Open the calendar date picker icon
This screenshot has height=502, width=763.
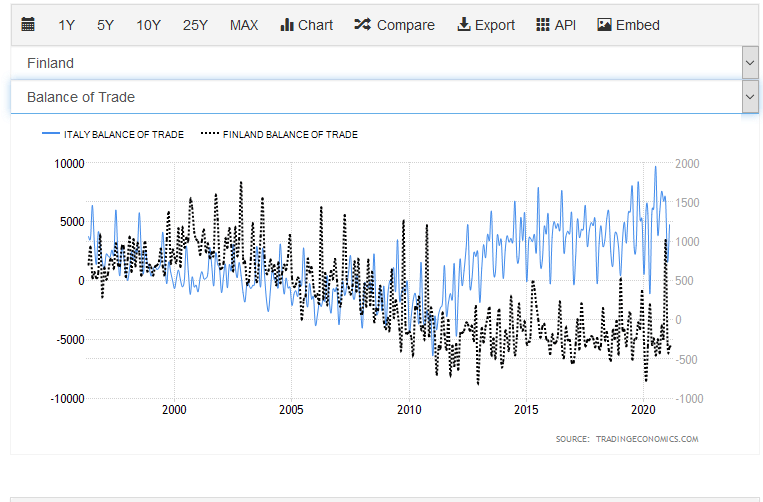coord(28,25)
